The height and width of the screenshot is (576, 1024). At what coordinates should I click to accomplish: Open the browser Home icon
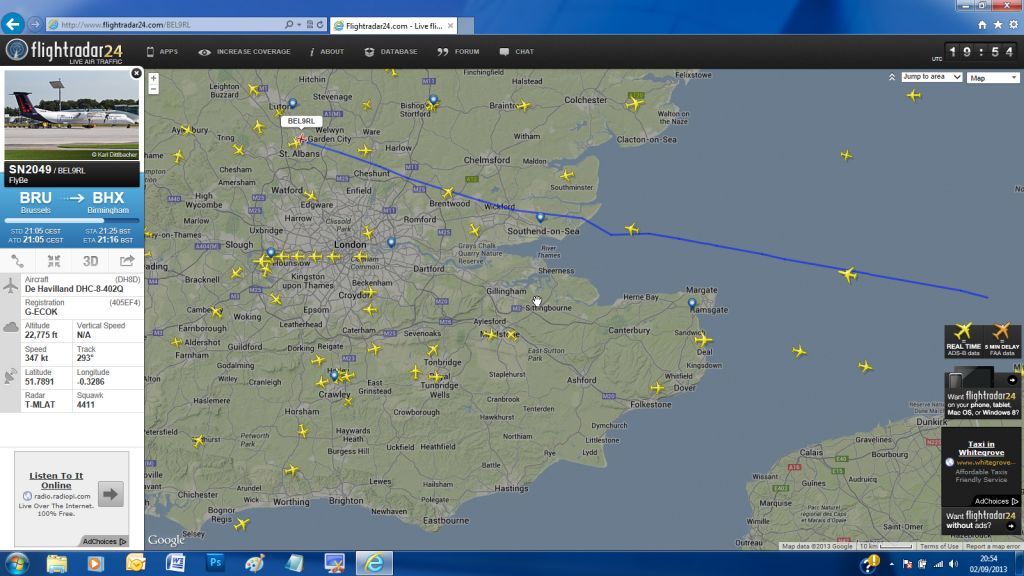point(982,25)
